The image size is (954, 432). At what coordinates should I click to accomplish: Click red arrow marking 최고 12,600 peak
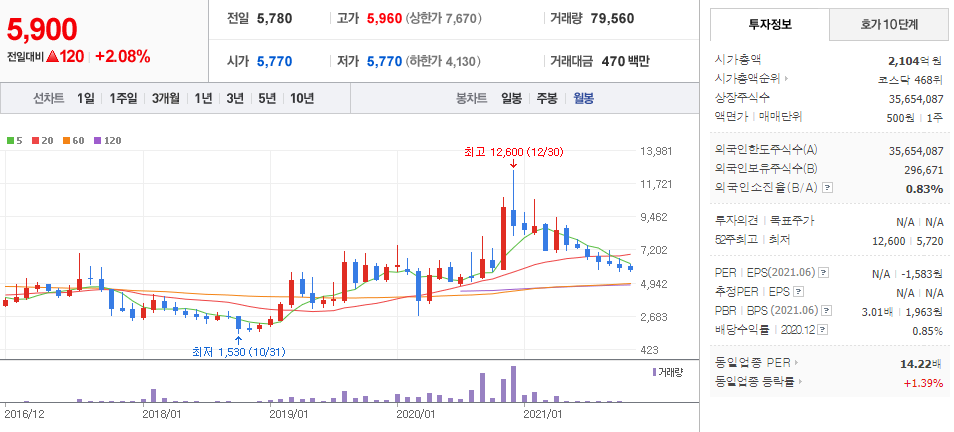click(514, 164)
